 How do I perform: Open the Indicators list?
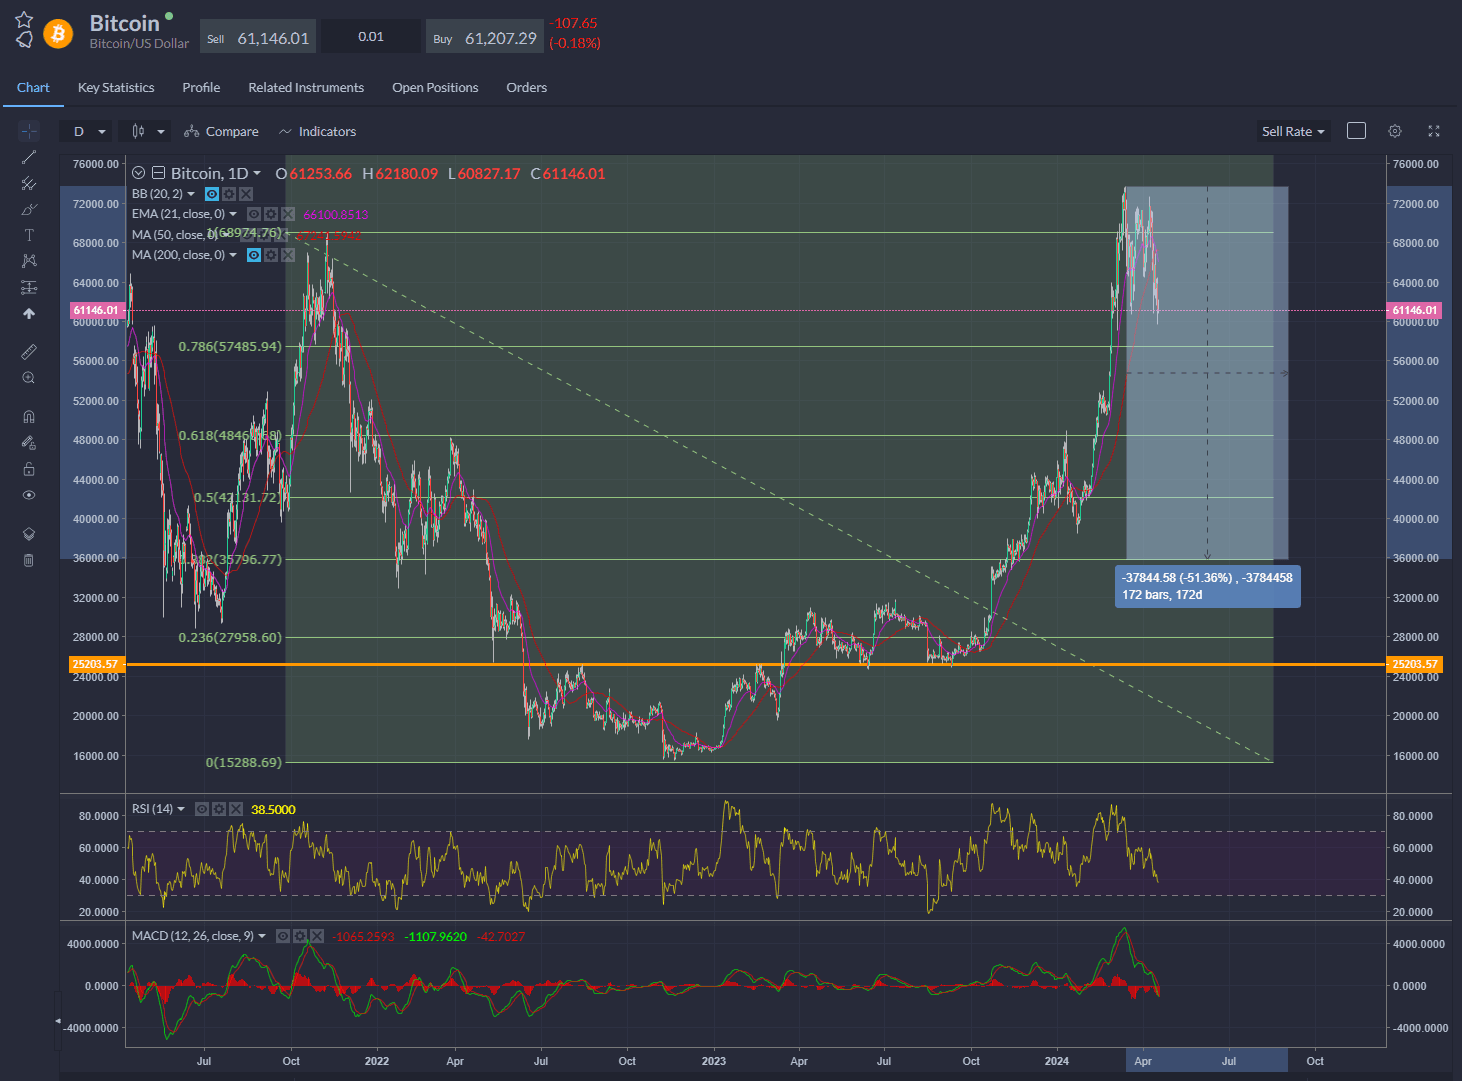point(317,131)
